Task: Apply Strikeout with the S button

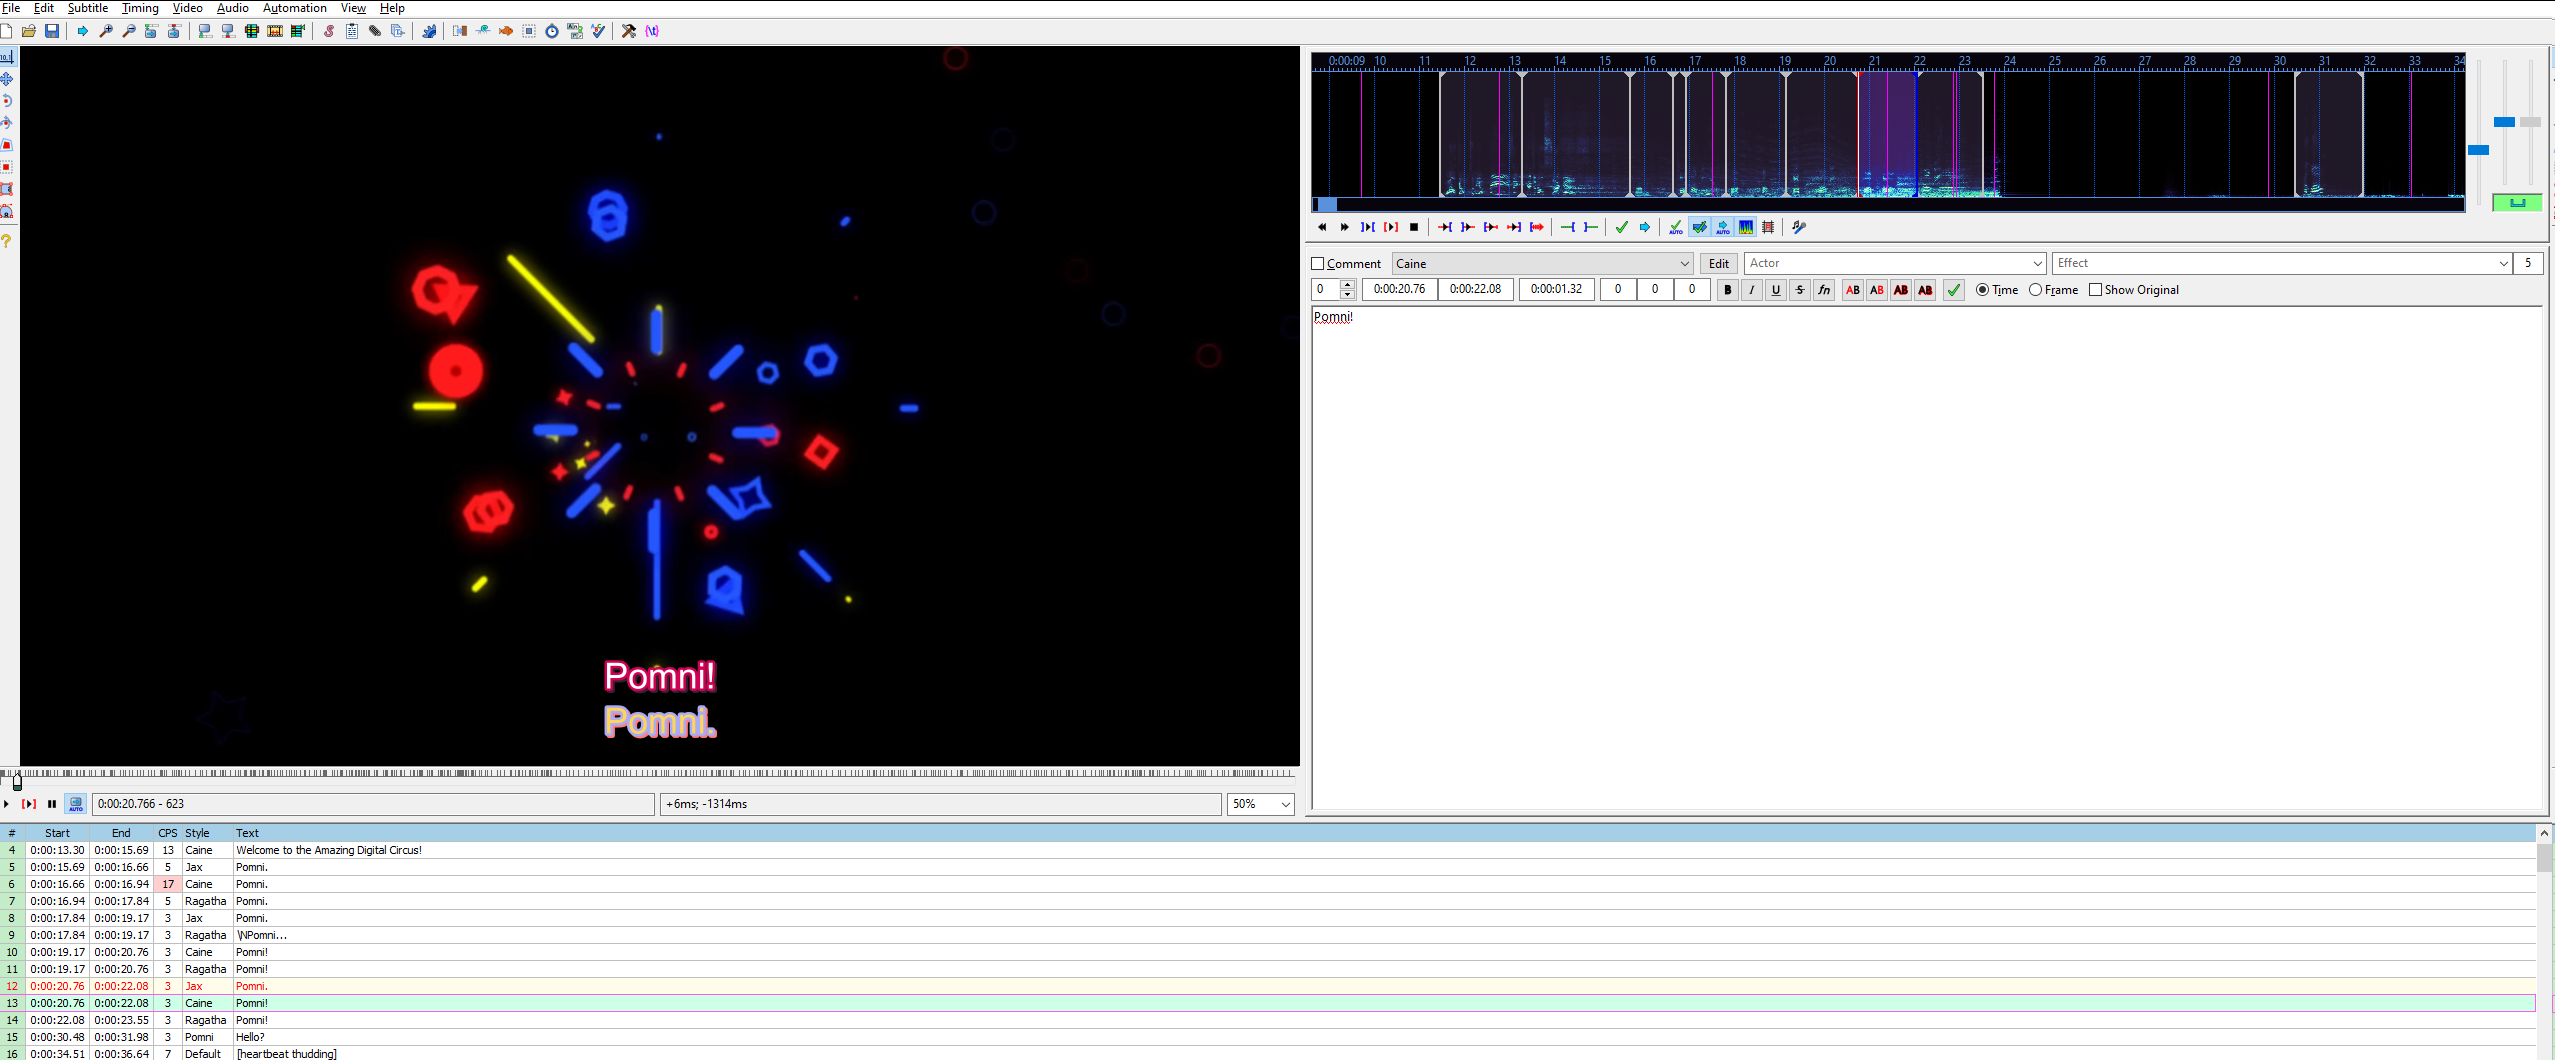Action: [x=1800, y=290]
